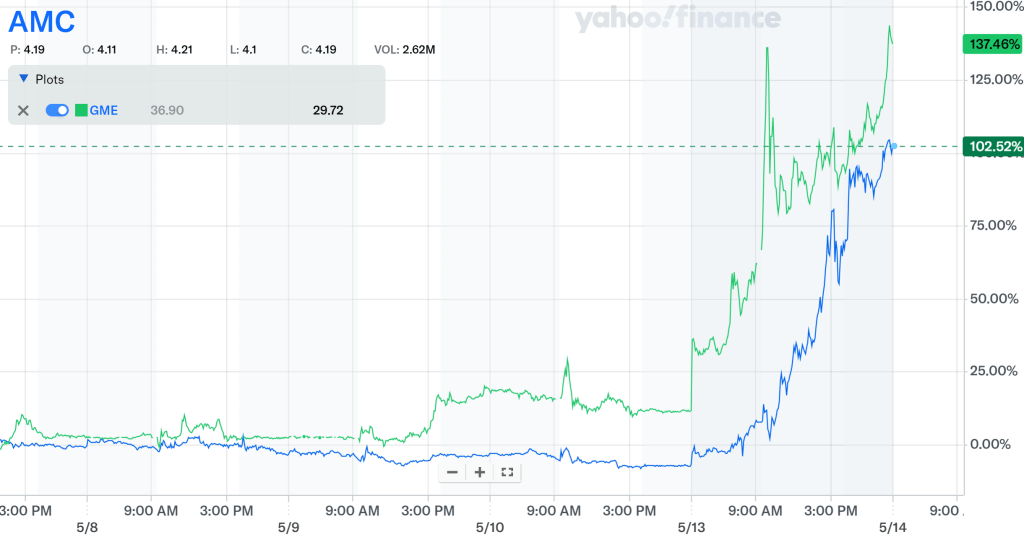
Task: Collapse the Plots panel triangle
Action: [x=24, y=79]
